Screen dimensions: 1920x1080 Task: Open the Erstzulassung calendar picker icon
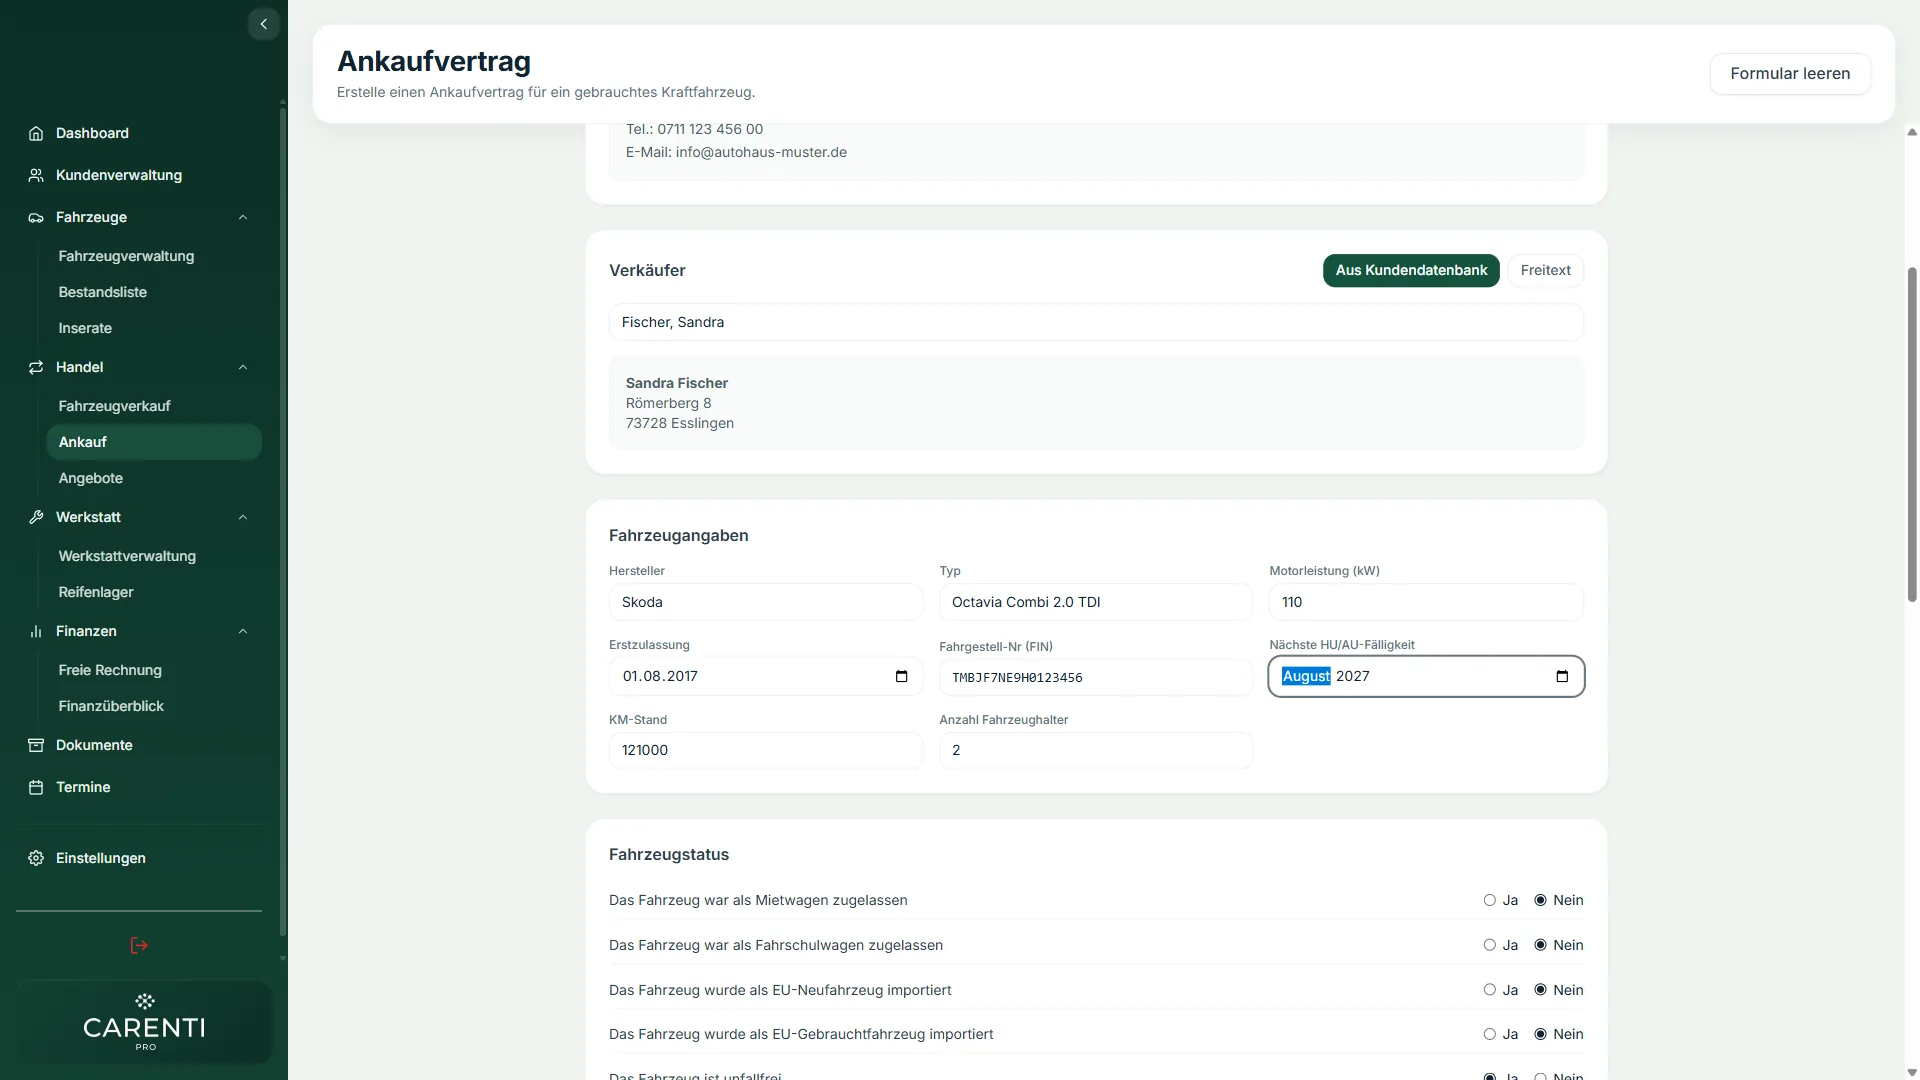point(901,676)
